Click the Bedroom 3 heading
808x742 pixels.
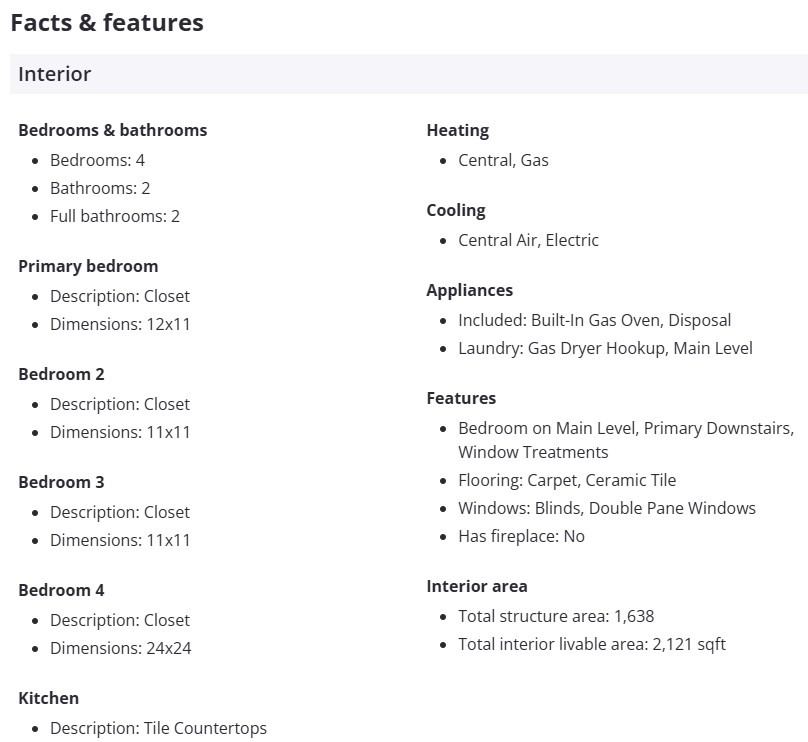pyautogui.click(x=61, y=482)
